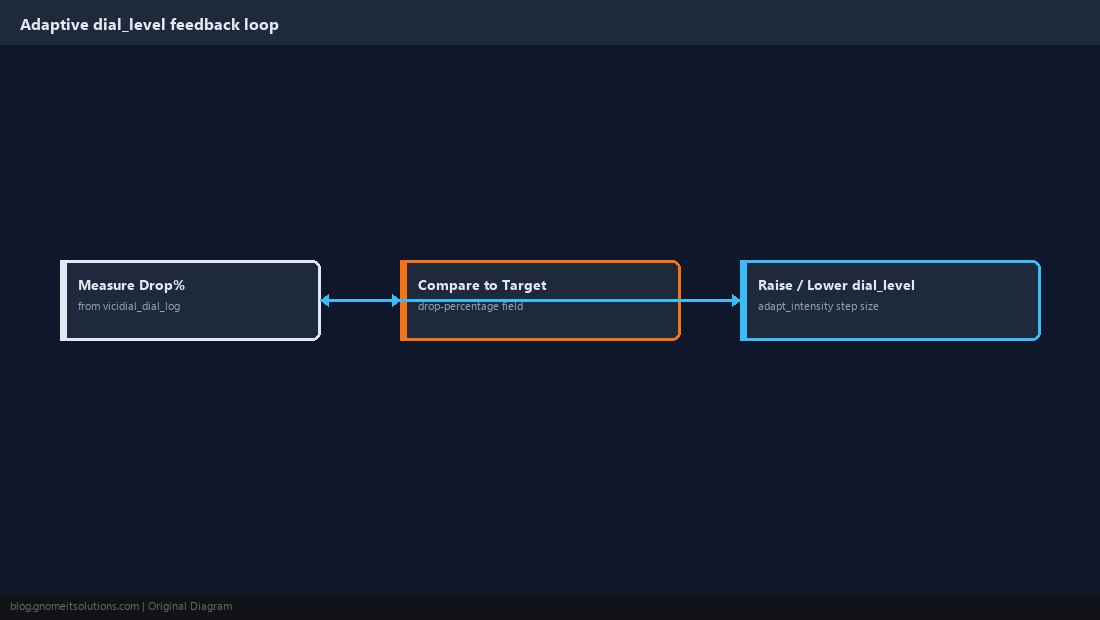This screenshot has height=620, width=1100.
Task: Click the 'drop-percentage field' subtitle text
Action: click(x=470, y=306)
